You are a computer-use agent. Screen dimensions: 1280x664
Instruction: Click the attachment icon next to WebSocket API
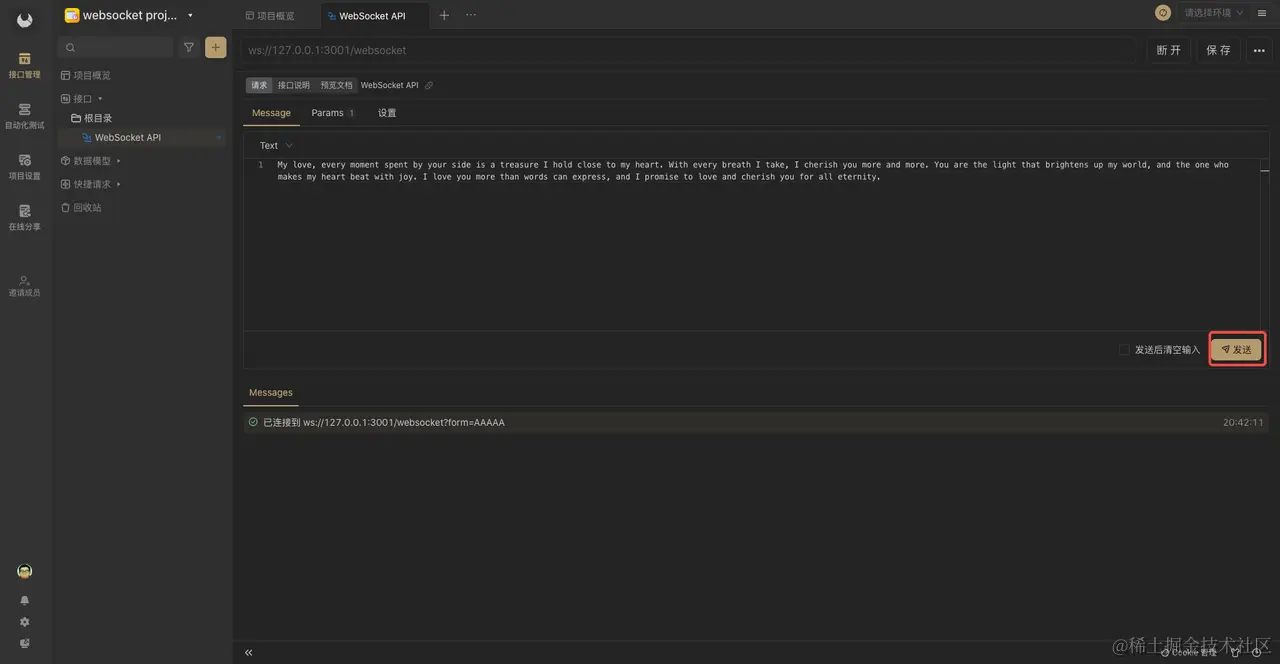point(428,85)
